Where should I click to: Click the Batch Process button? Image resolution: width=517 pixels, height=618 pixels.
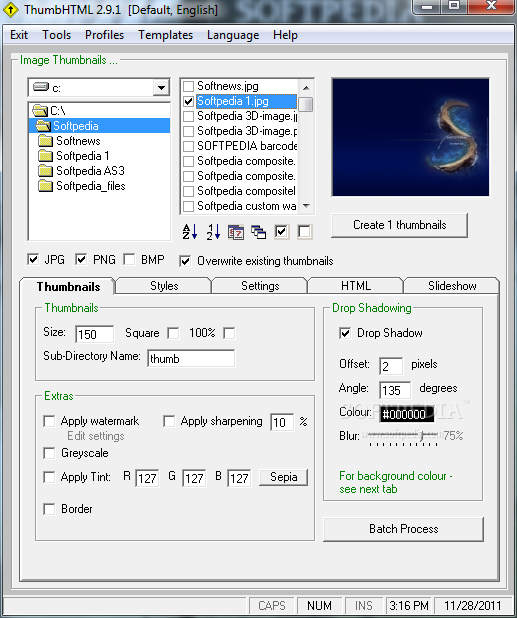point(404,529)
